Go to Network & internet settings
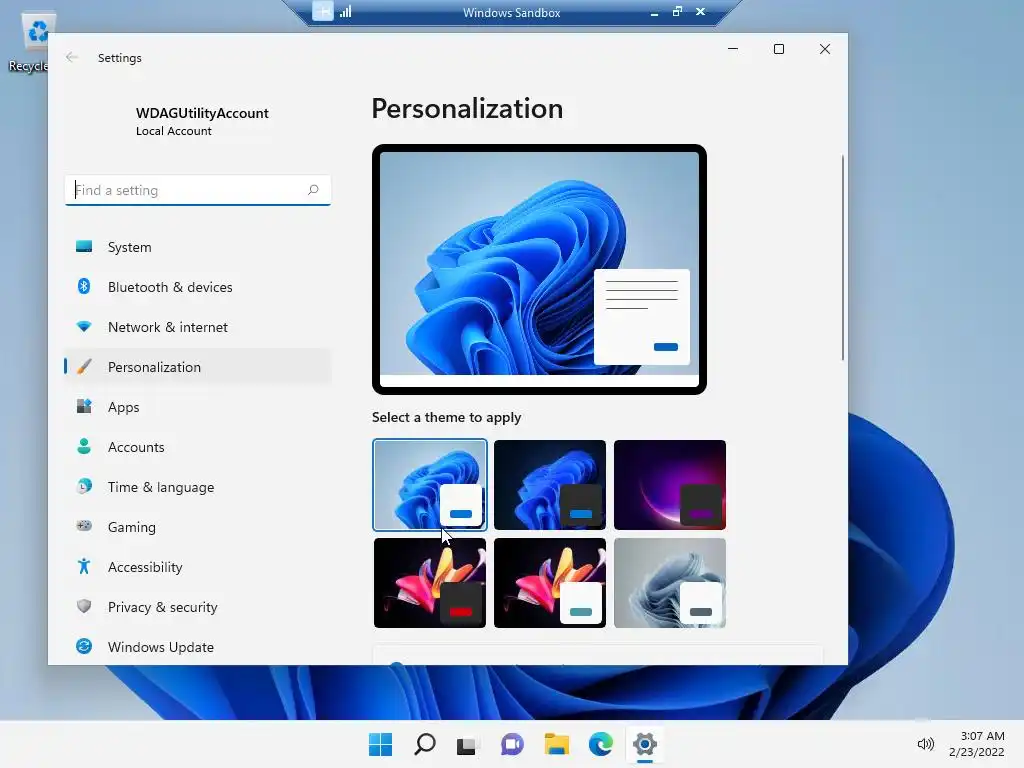This screenshot has height=768, width=1024. [x=197, y=327]
